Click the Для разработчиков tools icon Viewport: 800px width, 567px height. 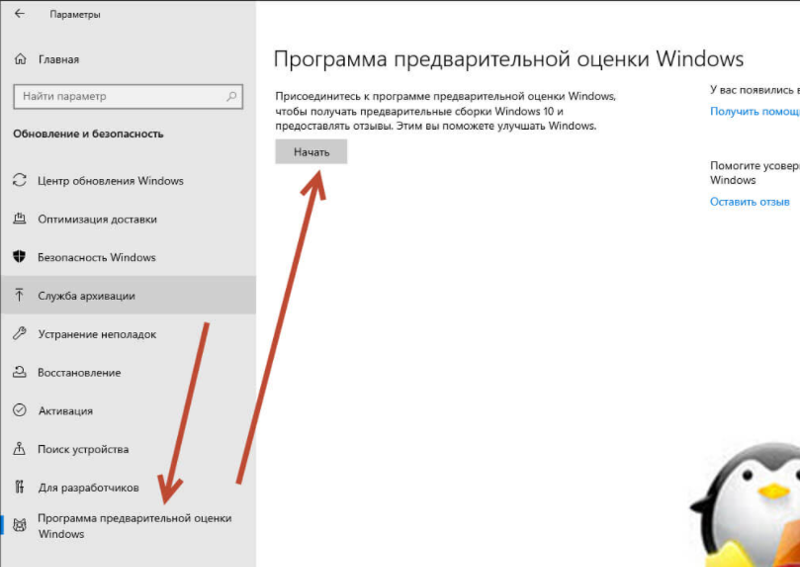pos(19,487)
